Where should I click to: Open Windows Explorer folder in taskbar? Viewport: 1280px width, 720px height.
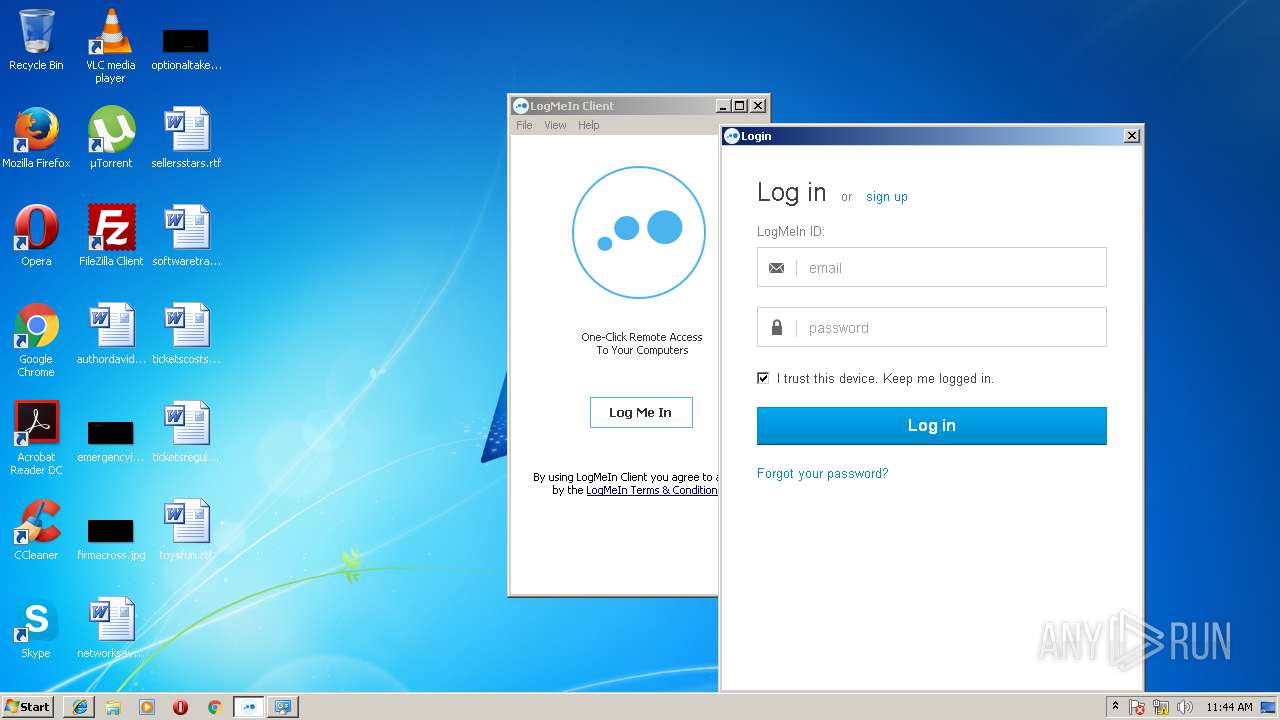coord(113,707)
